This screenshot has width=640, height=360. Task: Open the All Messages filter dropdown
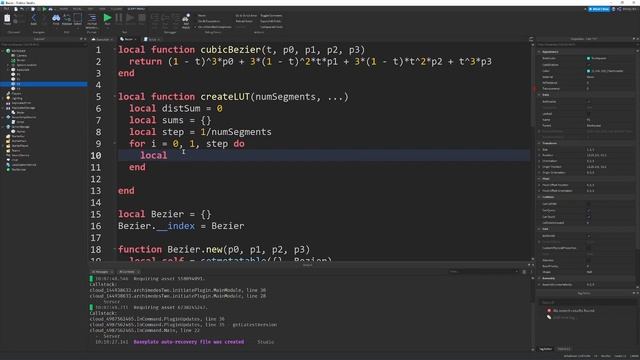coord(102,272)
